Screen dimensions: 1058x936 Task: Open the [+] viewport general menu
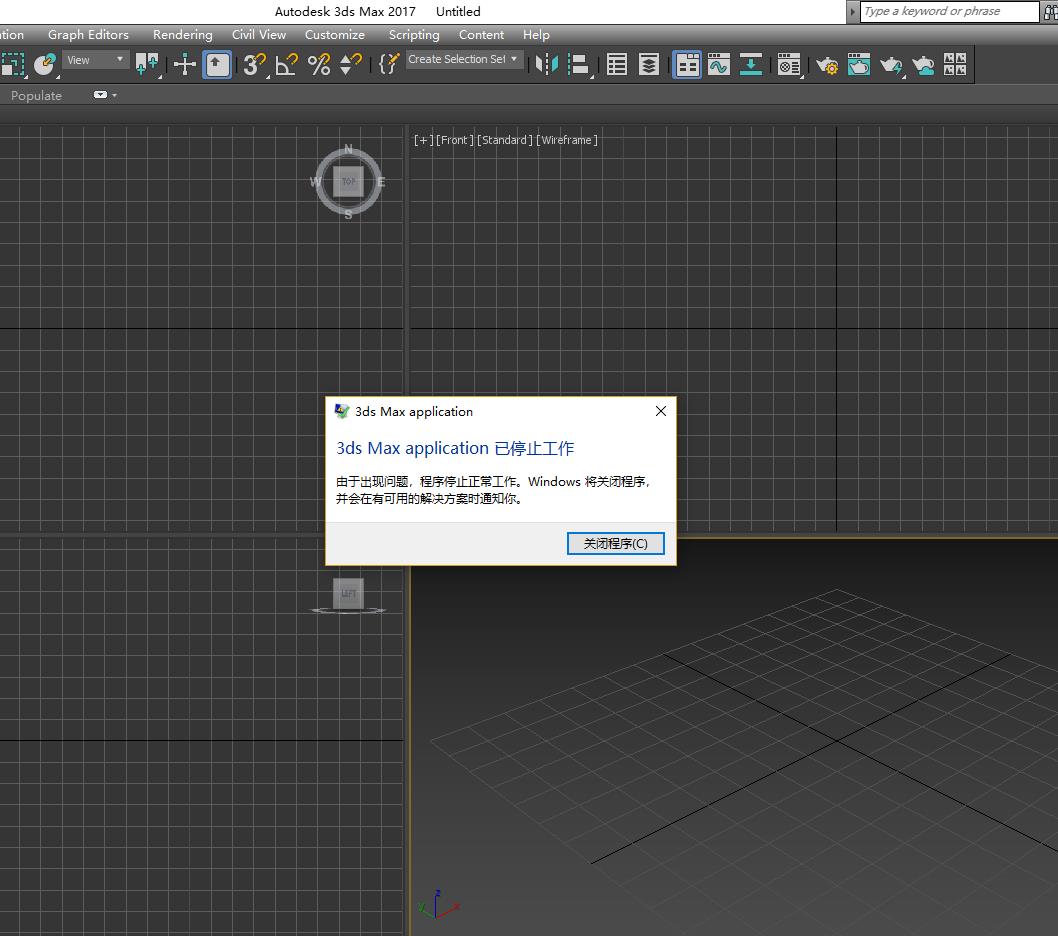(424, 140)
